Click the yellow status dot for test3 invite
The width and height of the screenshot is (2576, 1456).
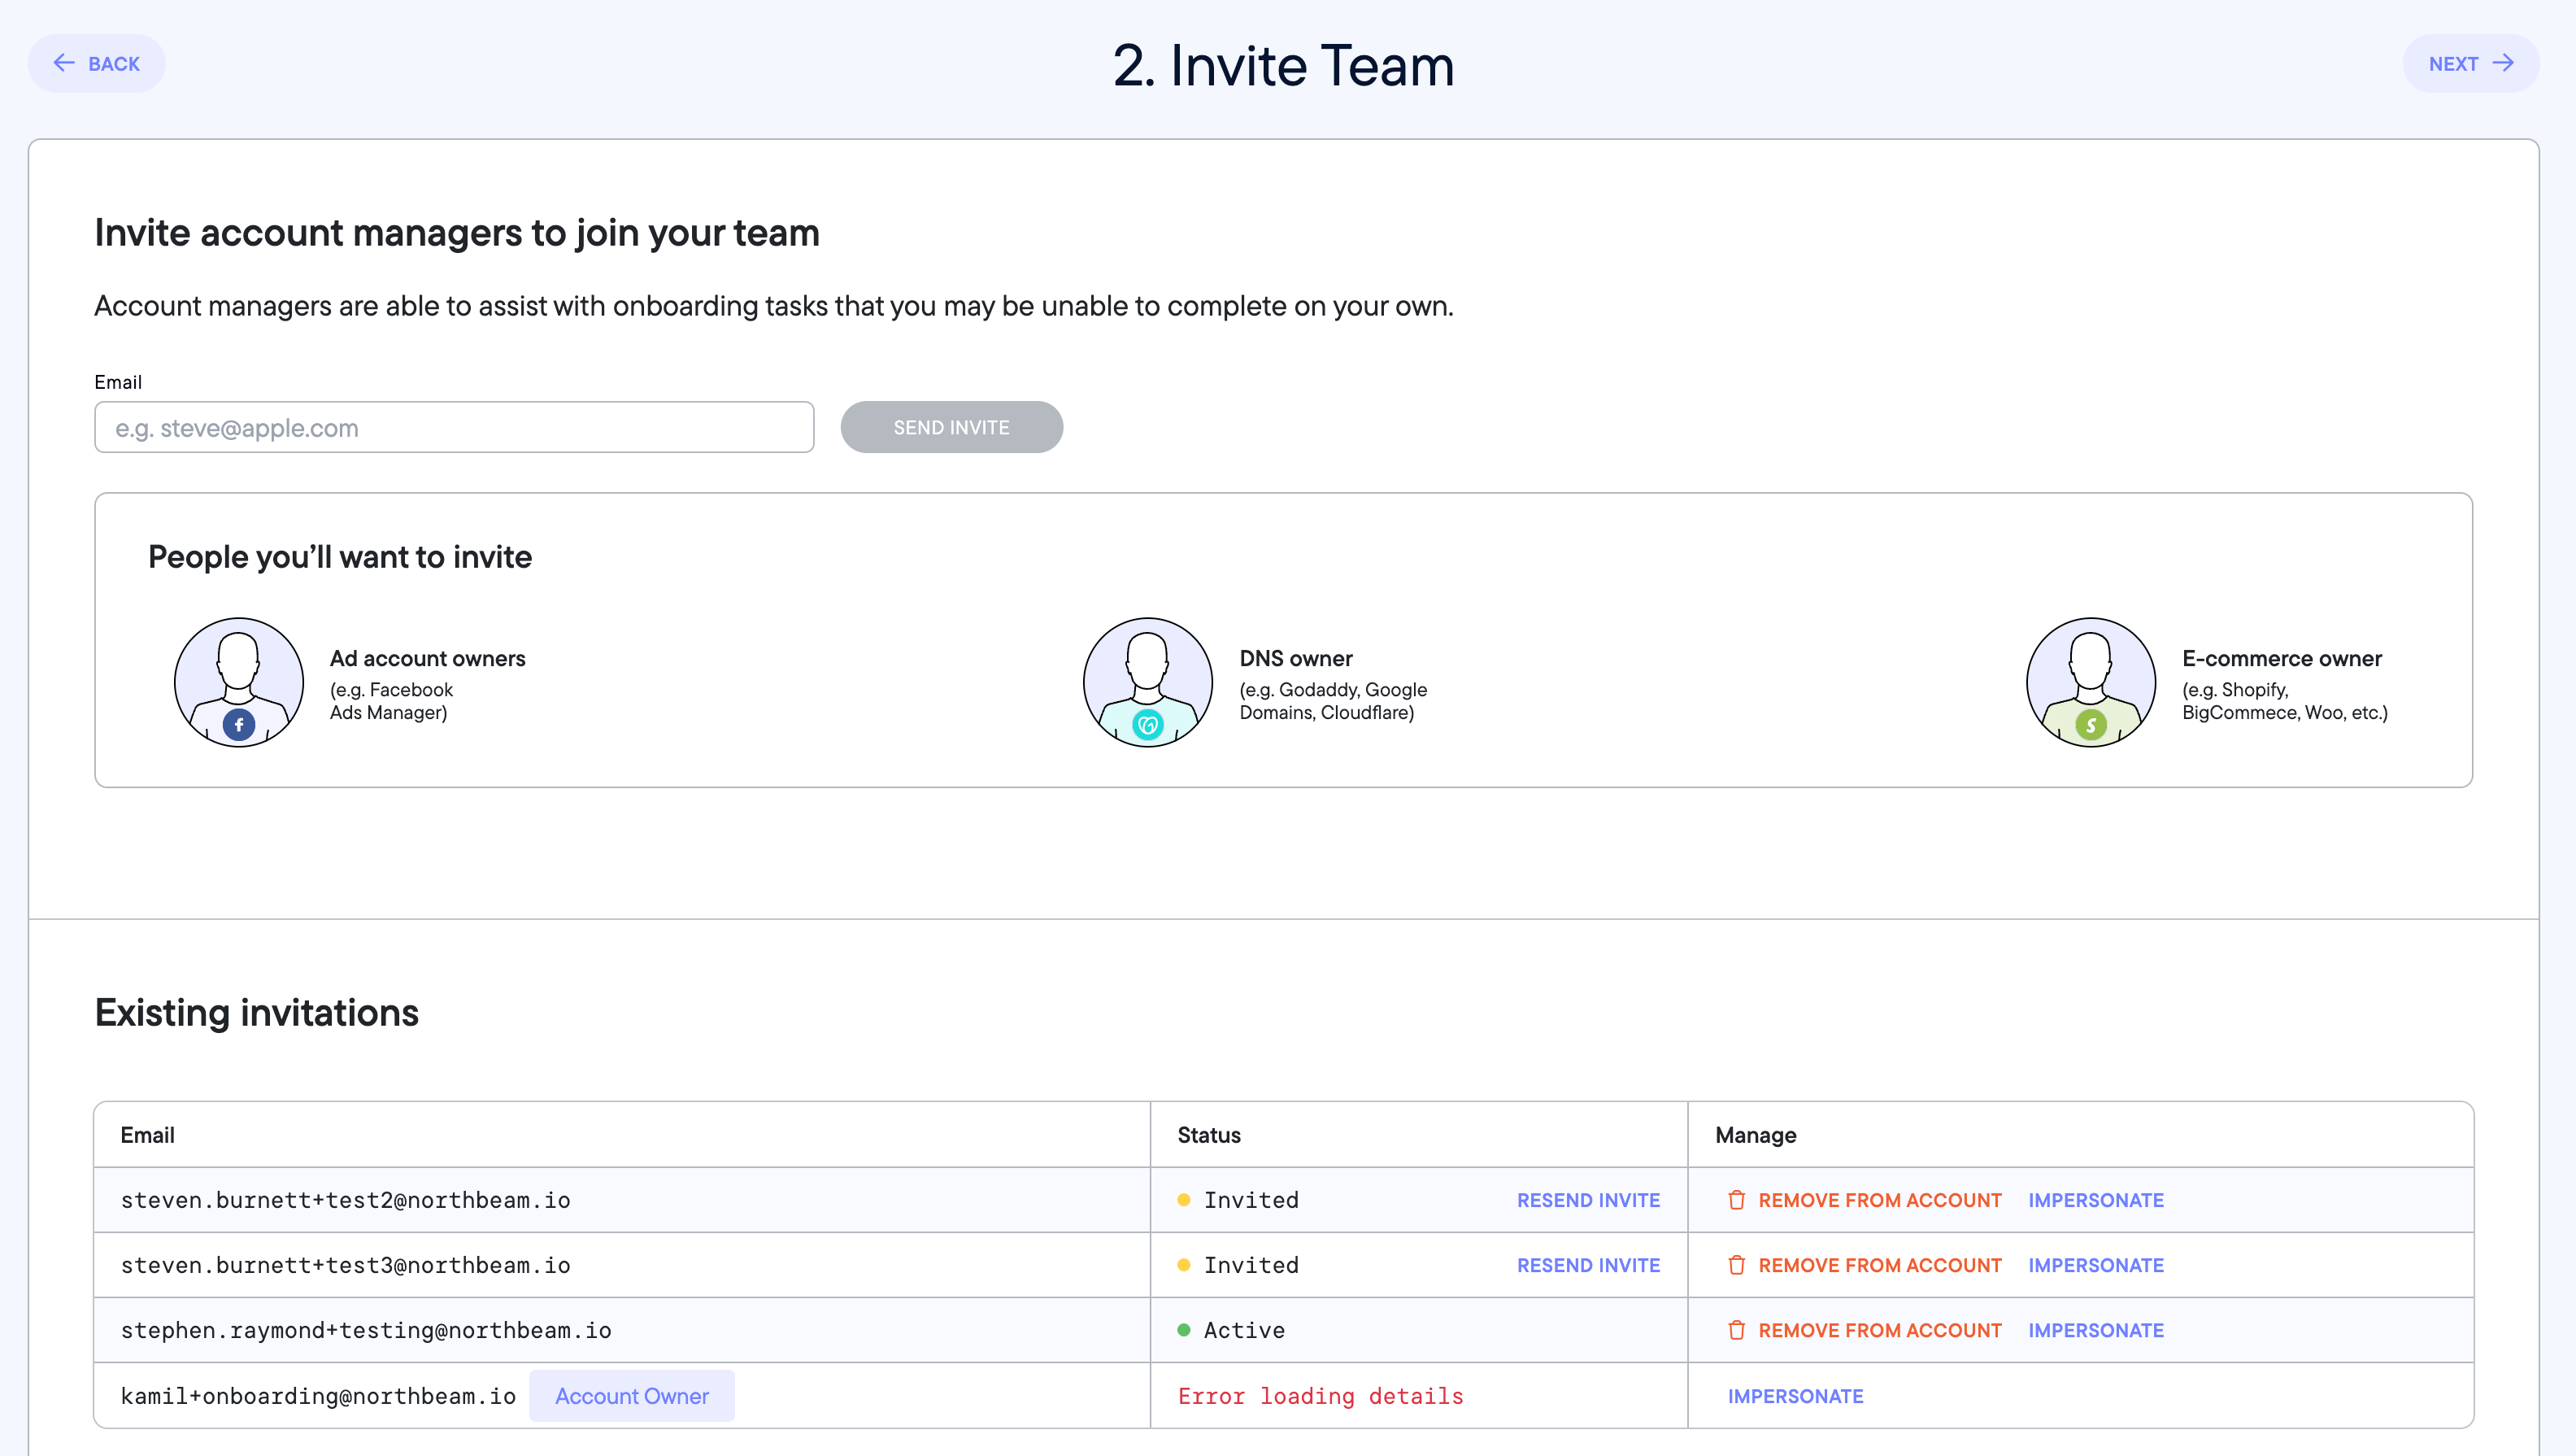[1184, 1265]
